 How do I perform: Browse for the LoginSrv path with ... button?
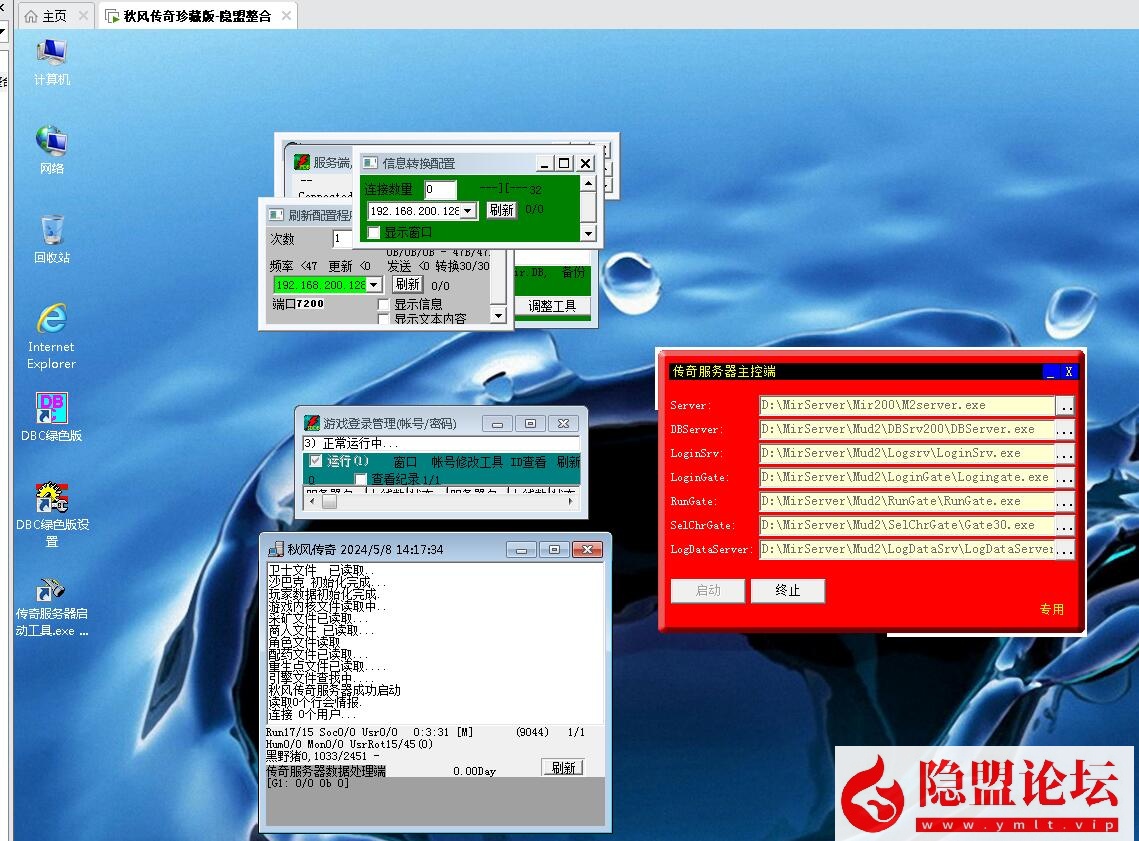pyautogui.click(x=1065, y=453)
